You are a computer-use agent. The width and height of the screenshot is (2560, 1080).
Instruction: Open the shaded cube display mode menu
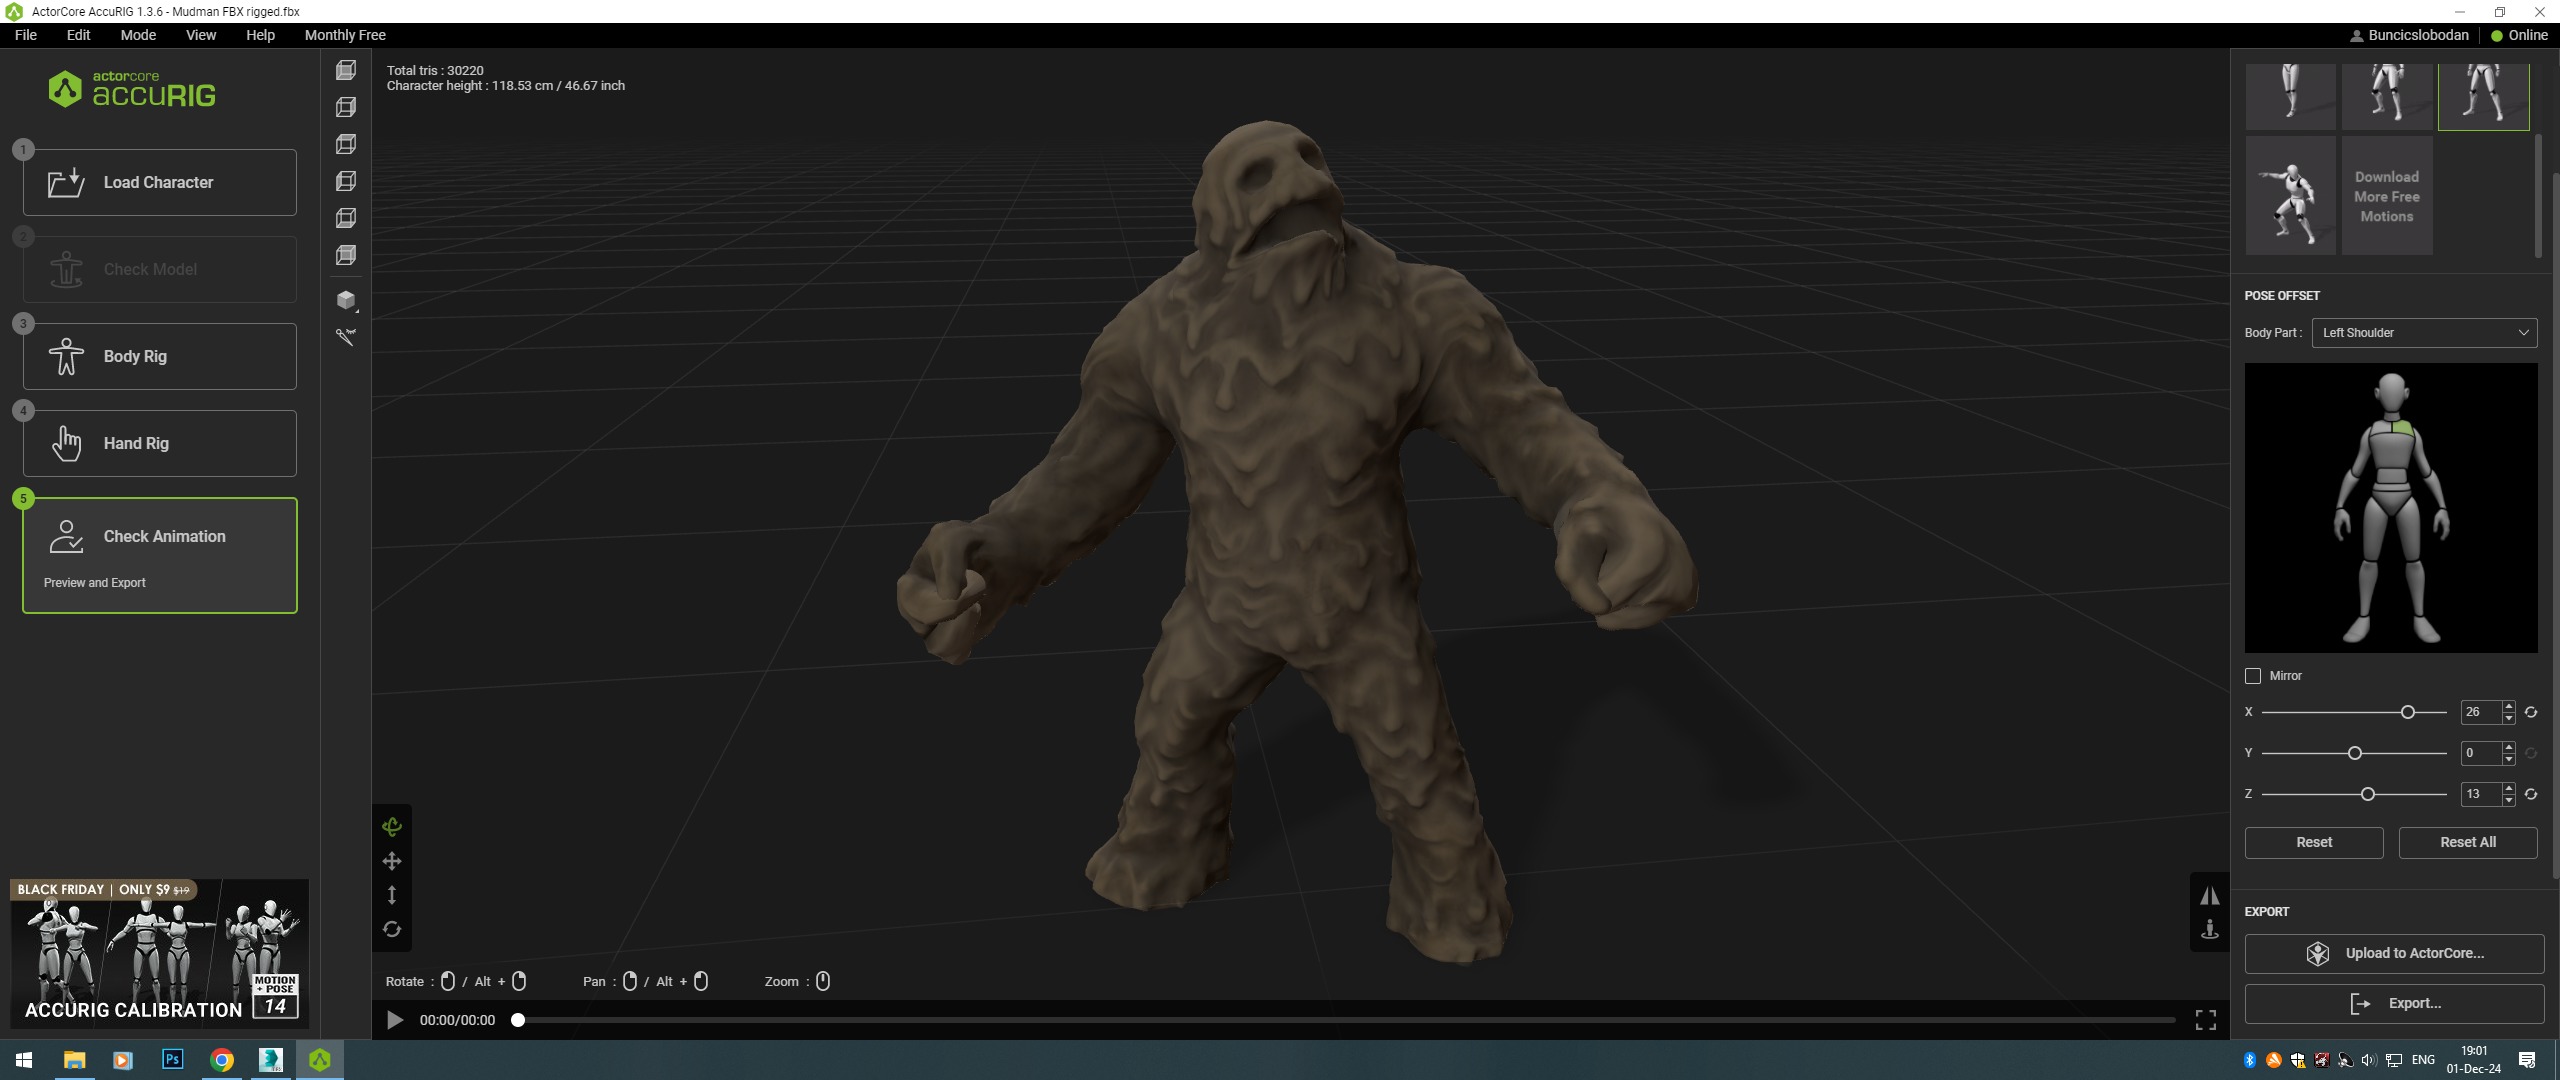(x=346, y=299)
